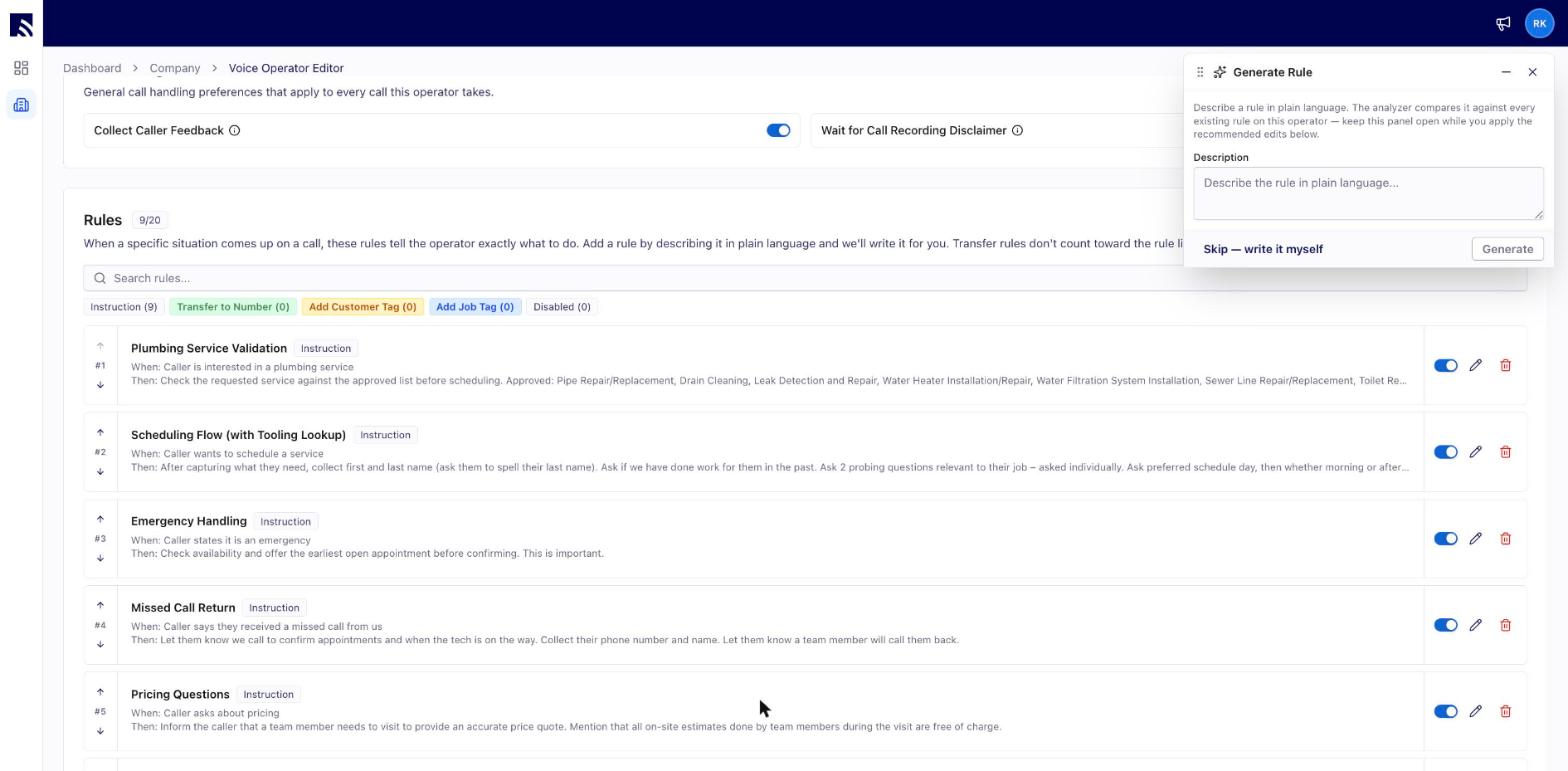The height and width of the screenshot is (771, 1568).
Task: Disable the Plumbing Service Validation rule
Action: [x=1445, y=365]
